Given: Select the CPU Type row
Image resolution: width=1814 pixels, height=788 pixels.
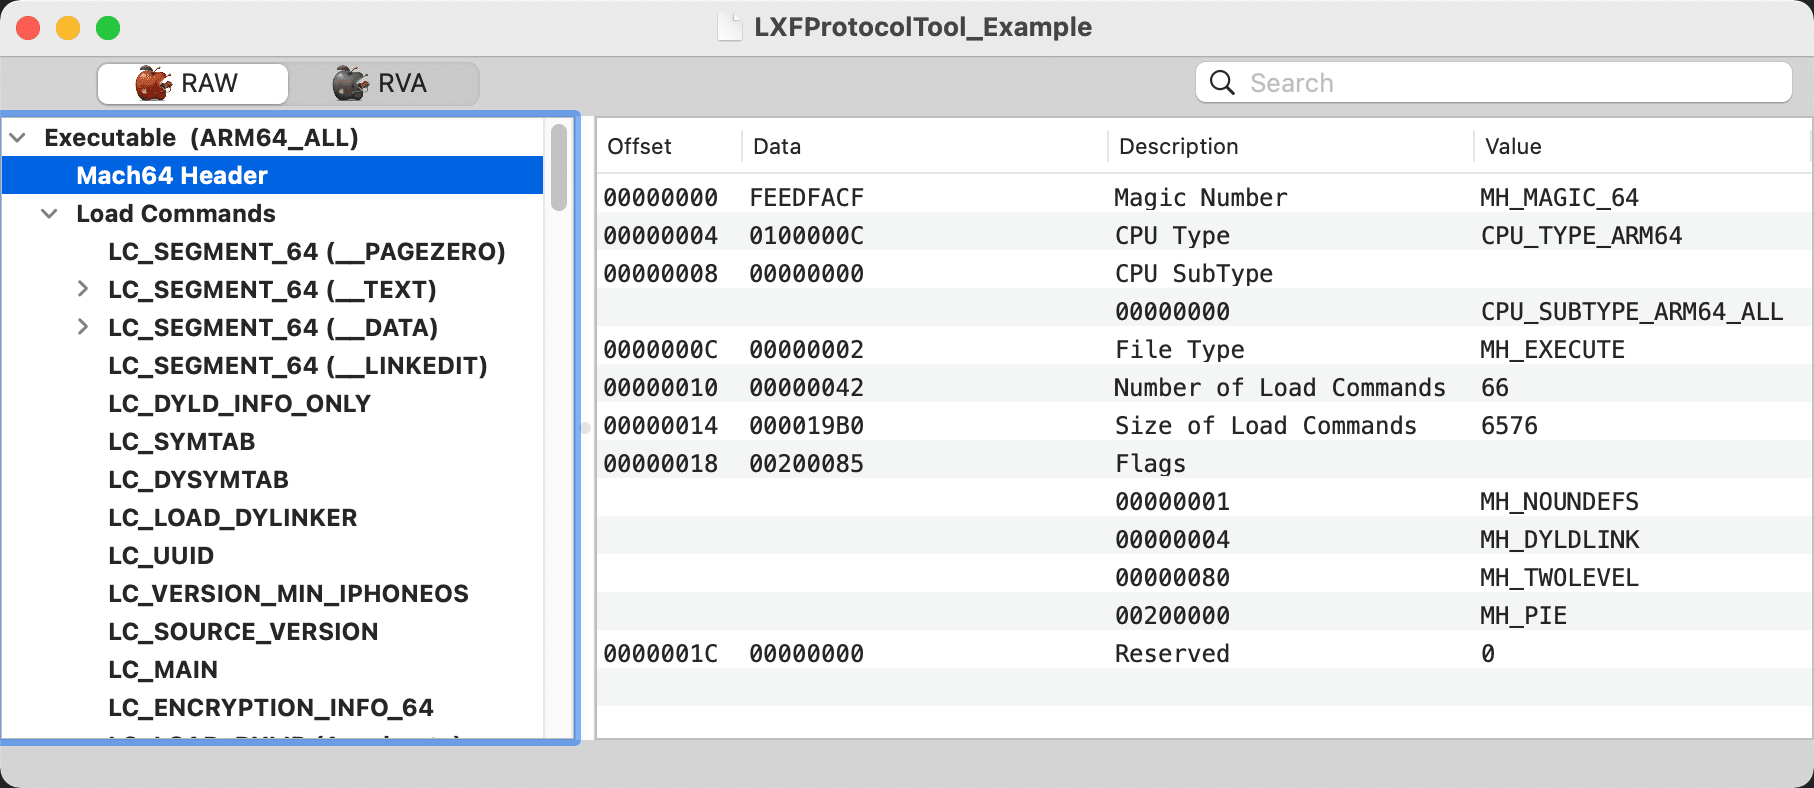Looking at the screenshot, I should click(1204, 236).
